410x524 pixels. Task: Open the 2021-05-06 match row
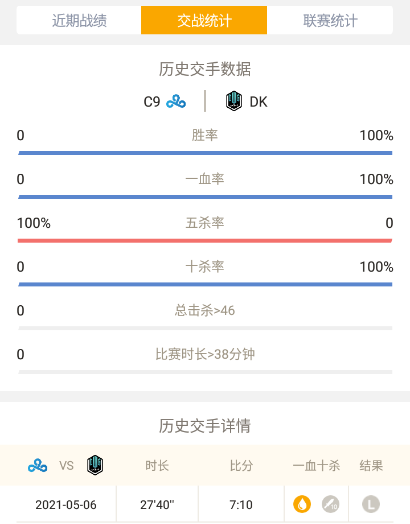coord(205,505)
